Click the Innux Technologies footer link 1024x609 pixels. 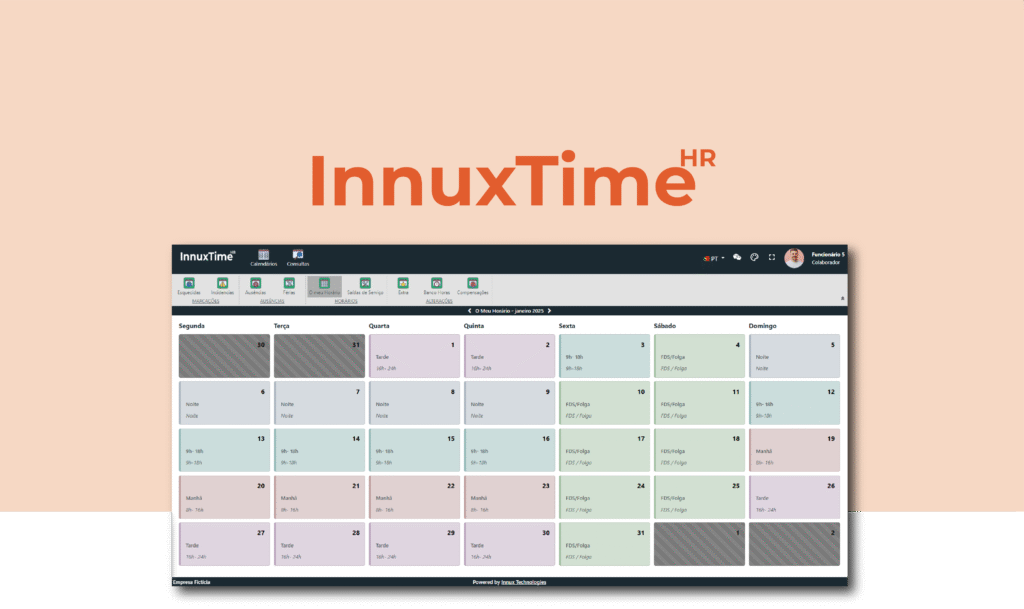[524, 582]
